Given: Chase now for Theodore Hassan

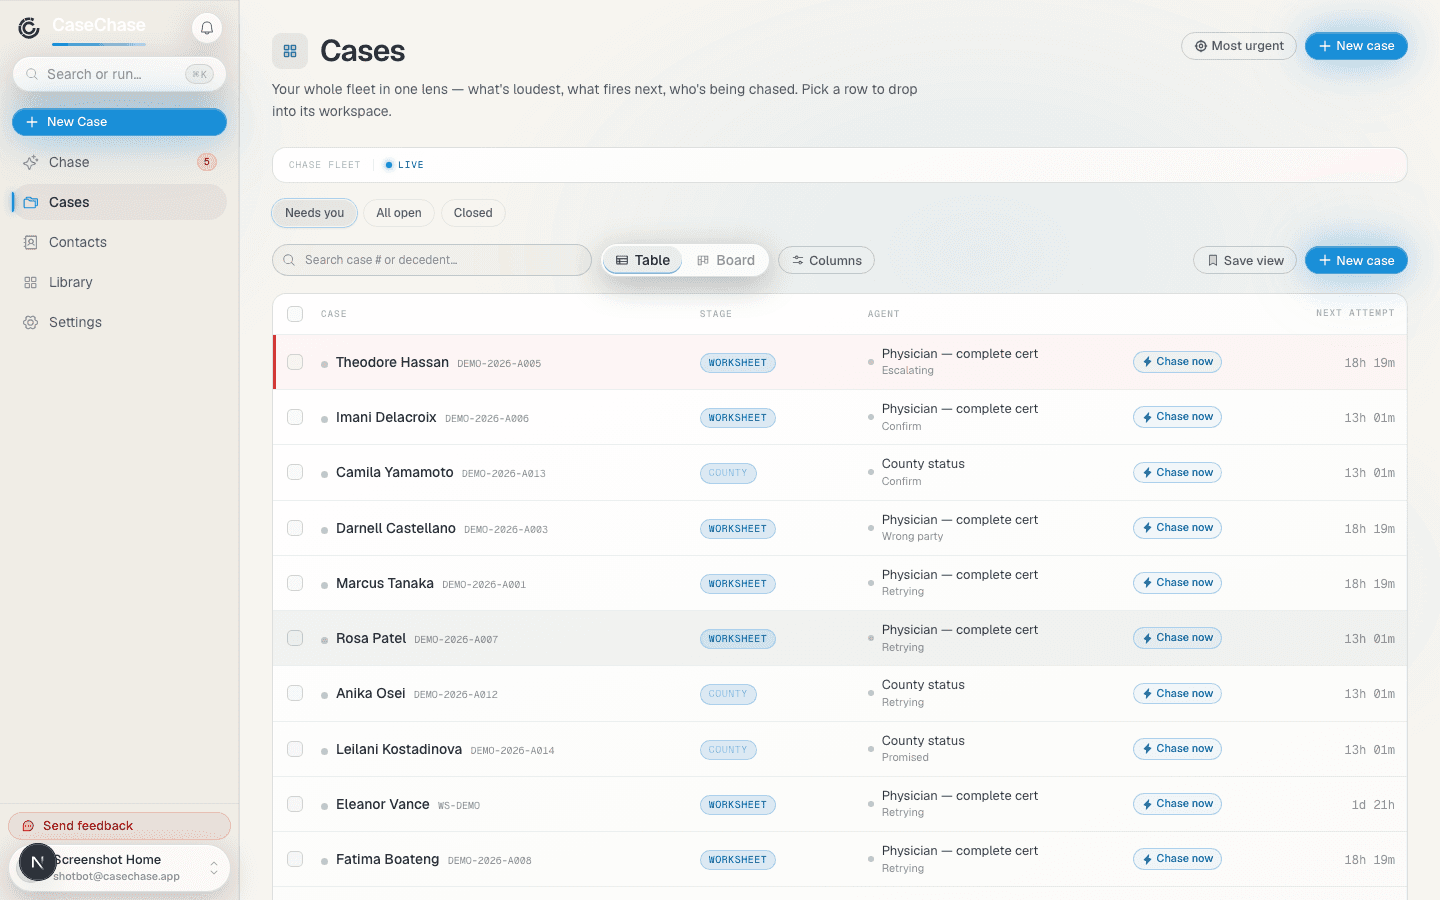Looking at the screenshot, I should [x=1177, y=362].
